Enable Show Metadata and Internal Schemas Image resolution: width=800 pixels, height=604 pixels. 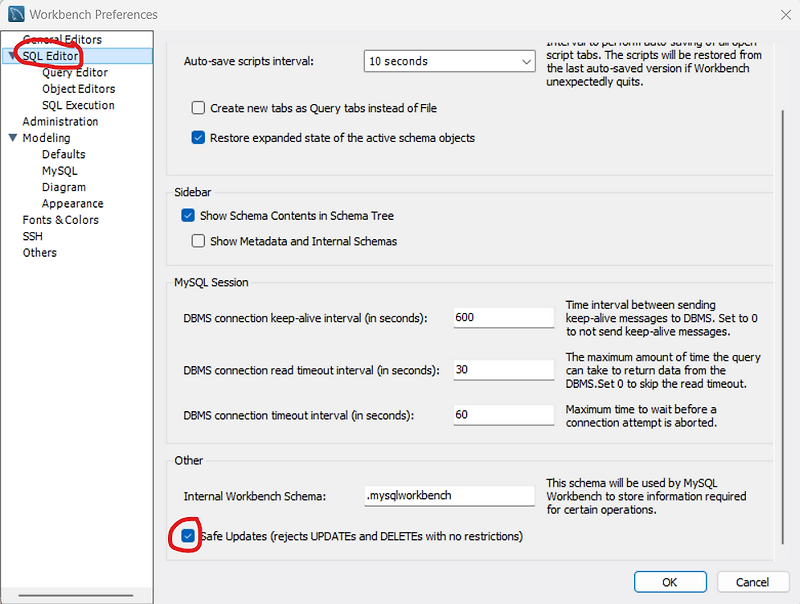tap(198, 241)
